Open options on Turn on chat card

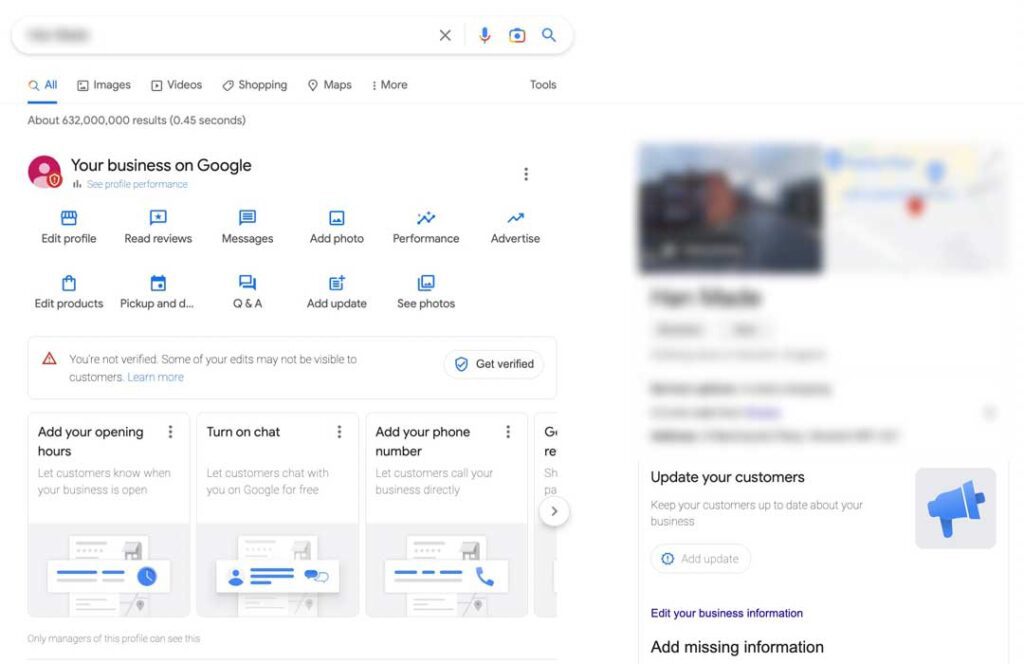point(339,432)
